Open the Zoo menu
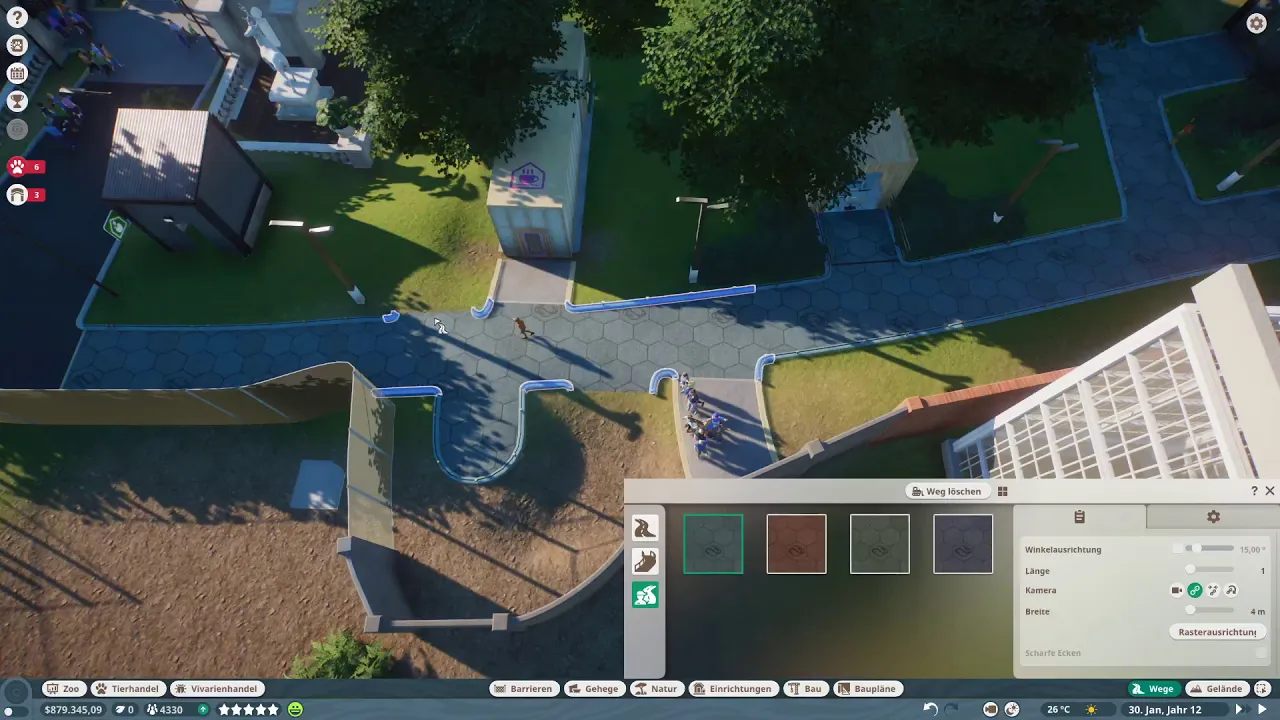Viewport: 1280px width, 720px height. 64,689
